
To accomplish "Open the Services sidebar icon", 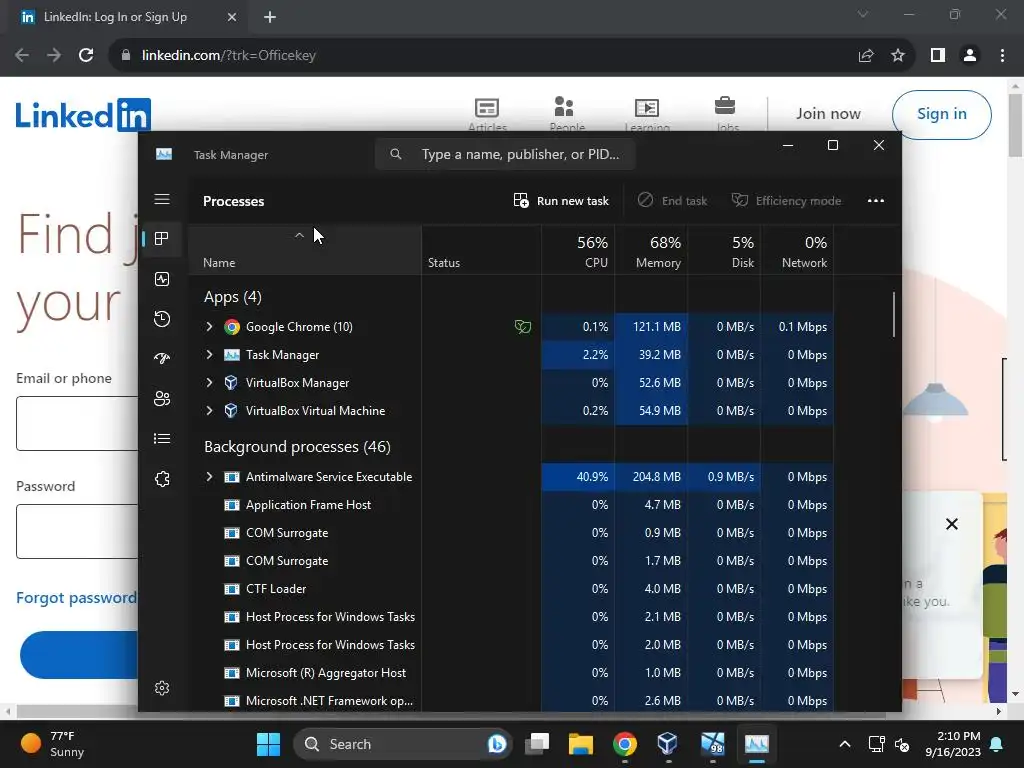I will (162, 479).
